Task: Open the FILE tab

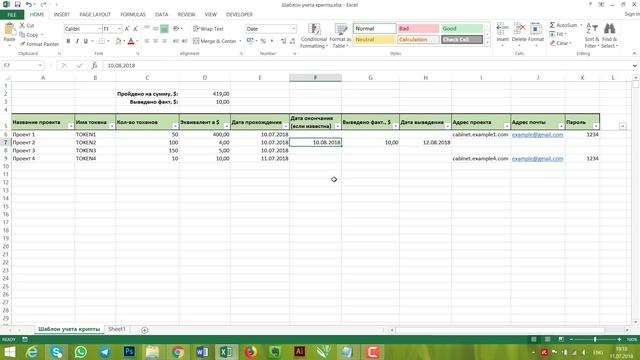Action: [12, 15]
